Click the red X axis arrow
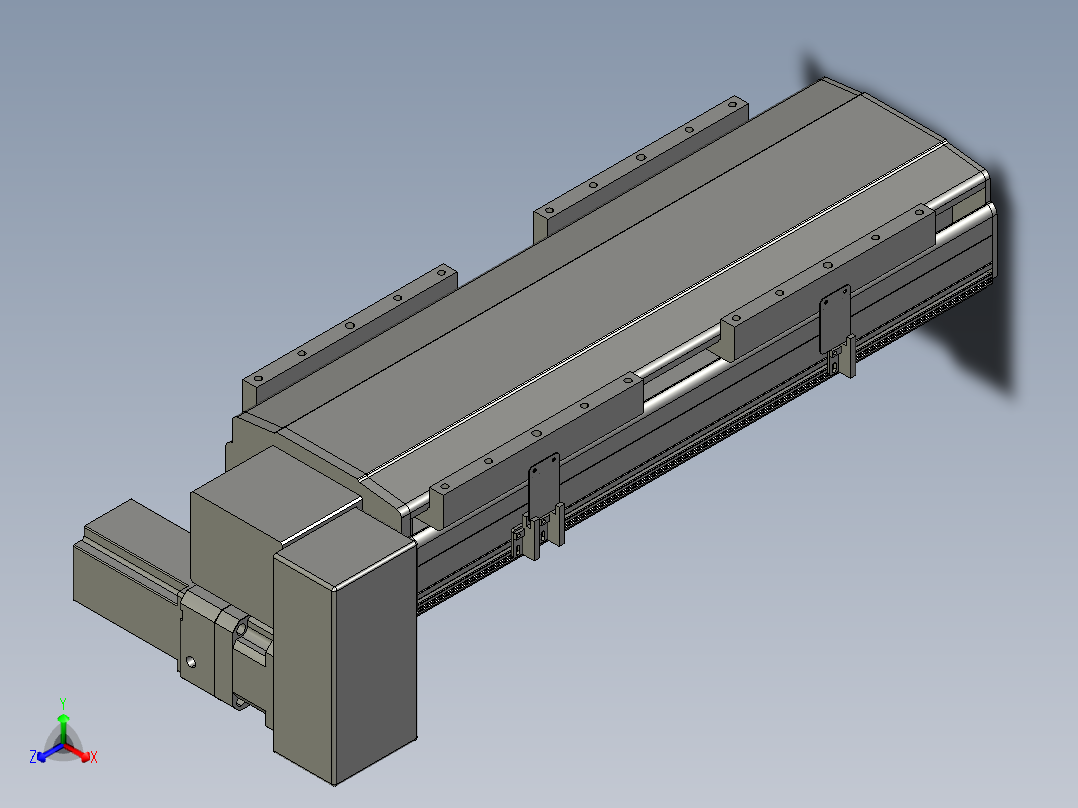Viewport: 1078px width, 808px height. [78, 752]
